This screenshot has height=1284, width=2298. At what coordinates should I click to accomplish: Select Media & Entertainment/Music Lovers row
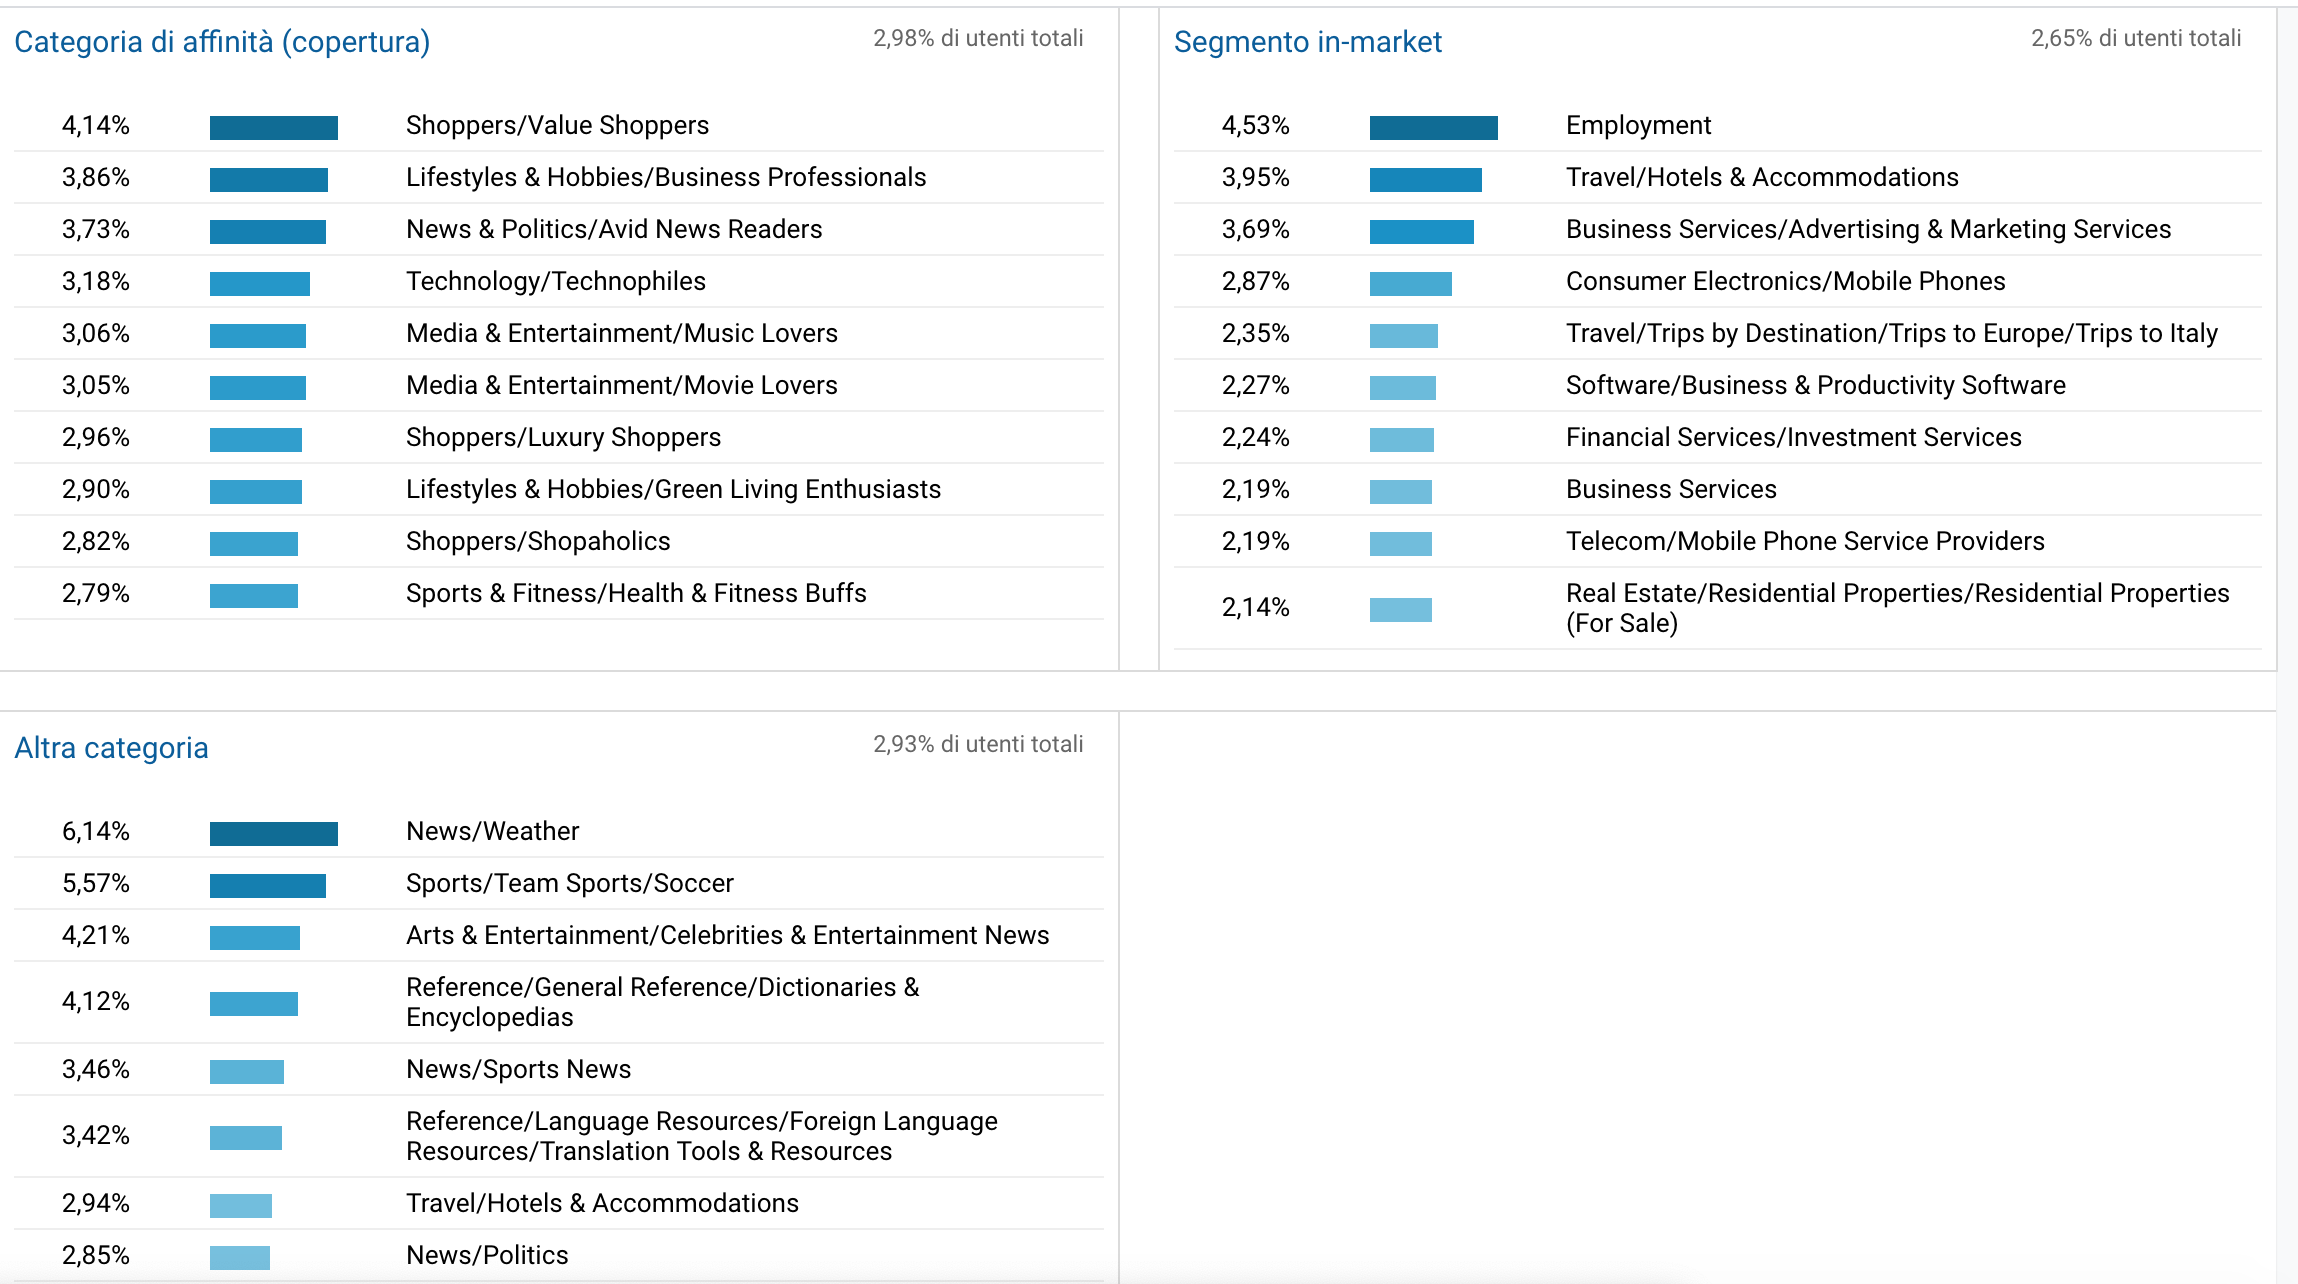[x=622, y=333]
